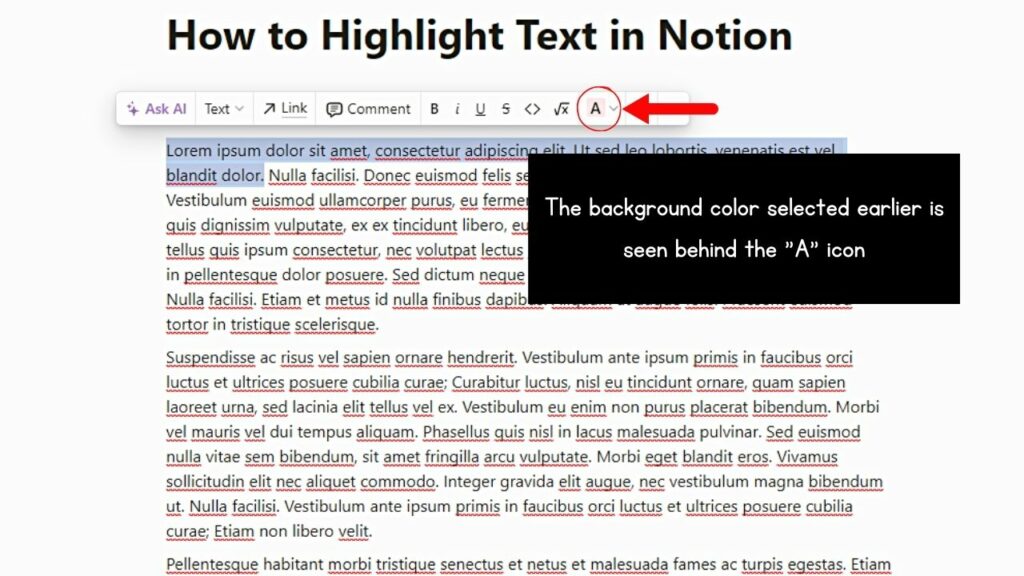Click the "How to Highlight Text in Notion" title

pyautogui.click(x=479, y=35)
